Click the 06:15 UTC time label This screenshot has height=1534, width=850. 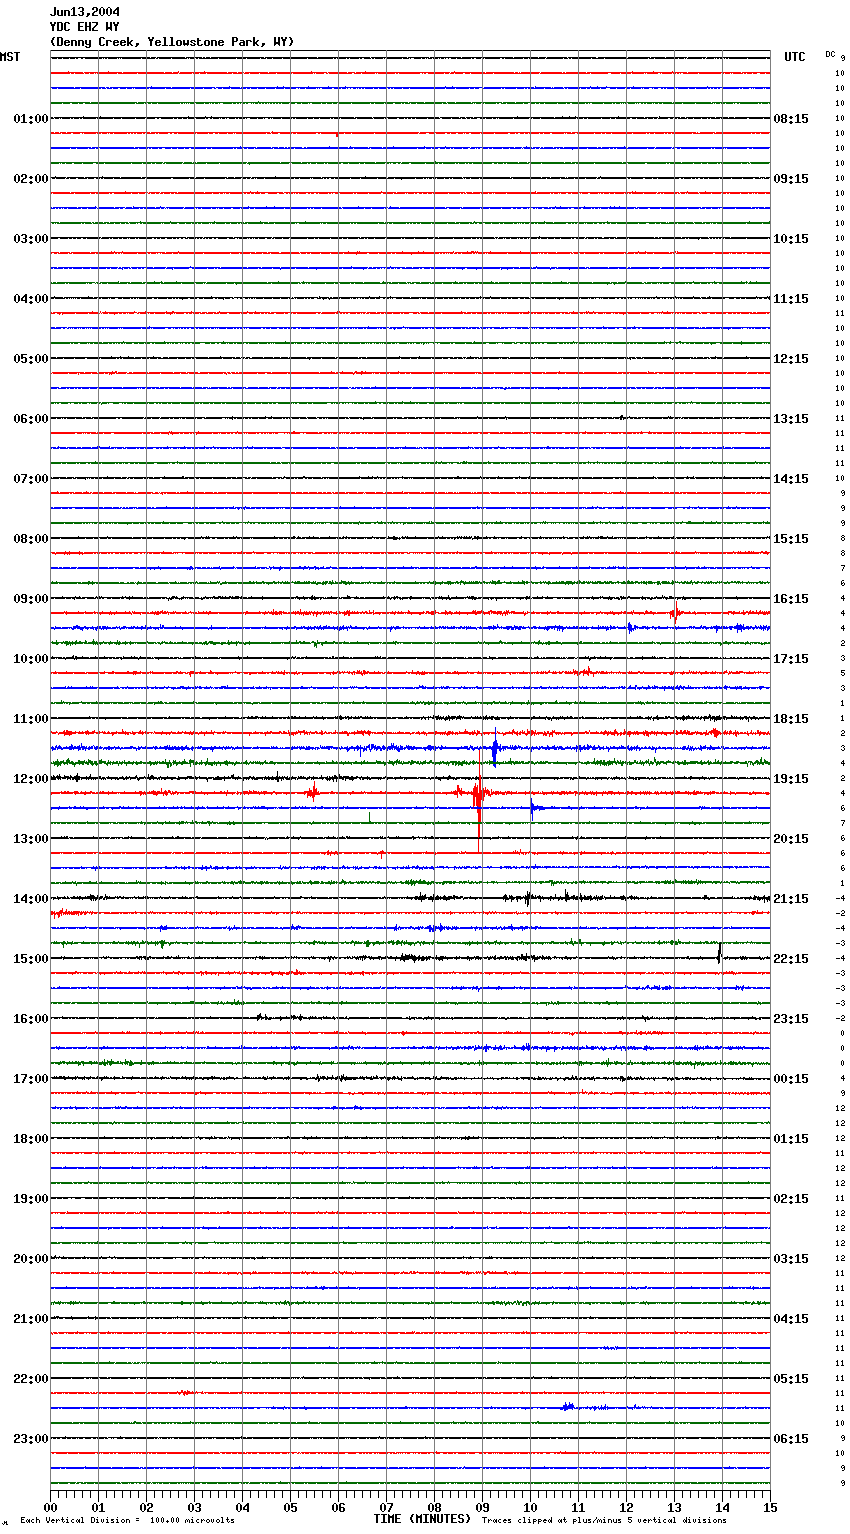791,1439
